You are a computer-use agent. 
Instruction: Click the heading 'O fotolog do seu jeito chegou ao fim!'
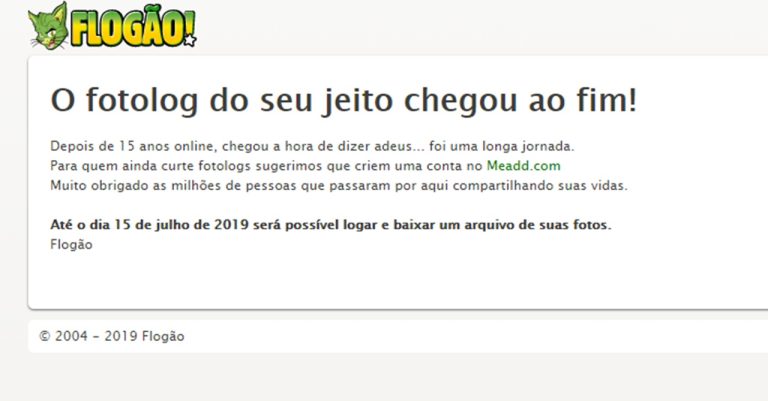[344, 100]
